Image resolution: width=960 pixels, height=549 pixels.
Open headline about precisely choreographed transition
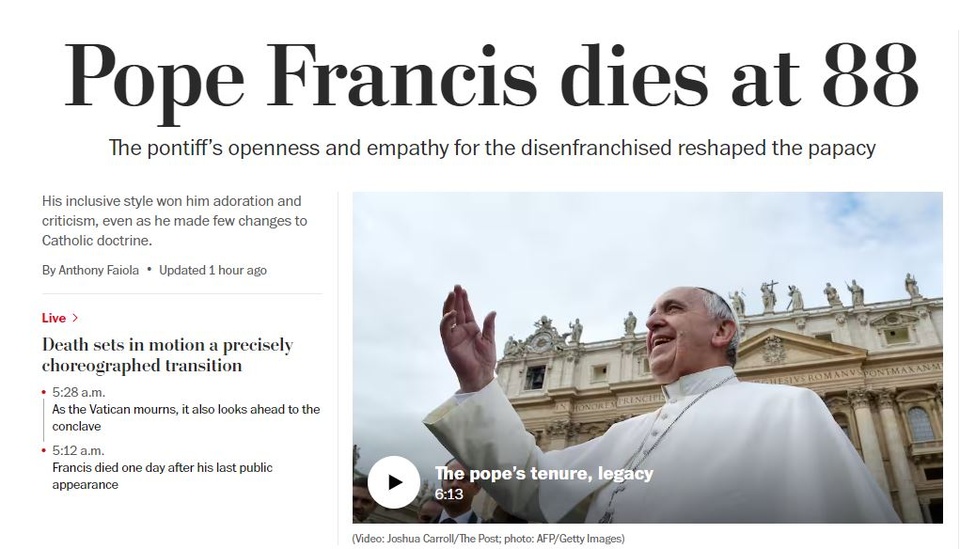[167, 355]
